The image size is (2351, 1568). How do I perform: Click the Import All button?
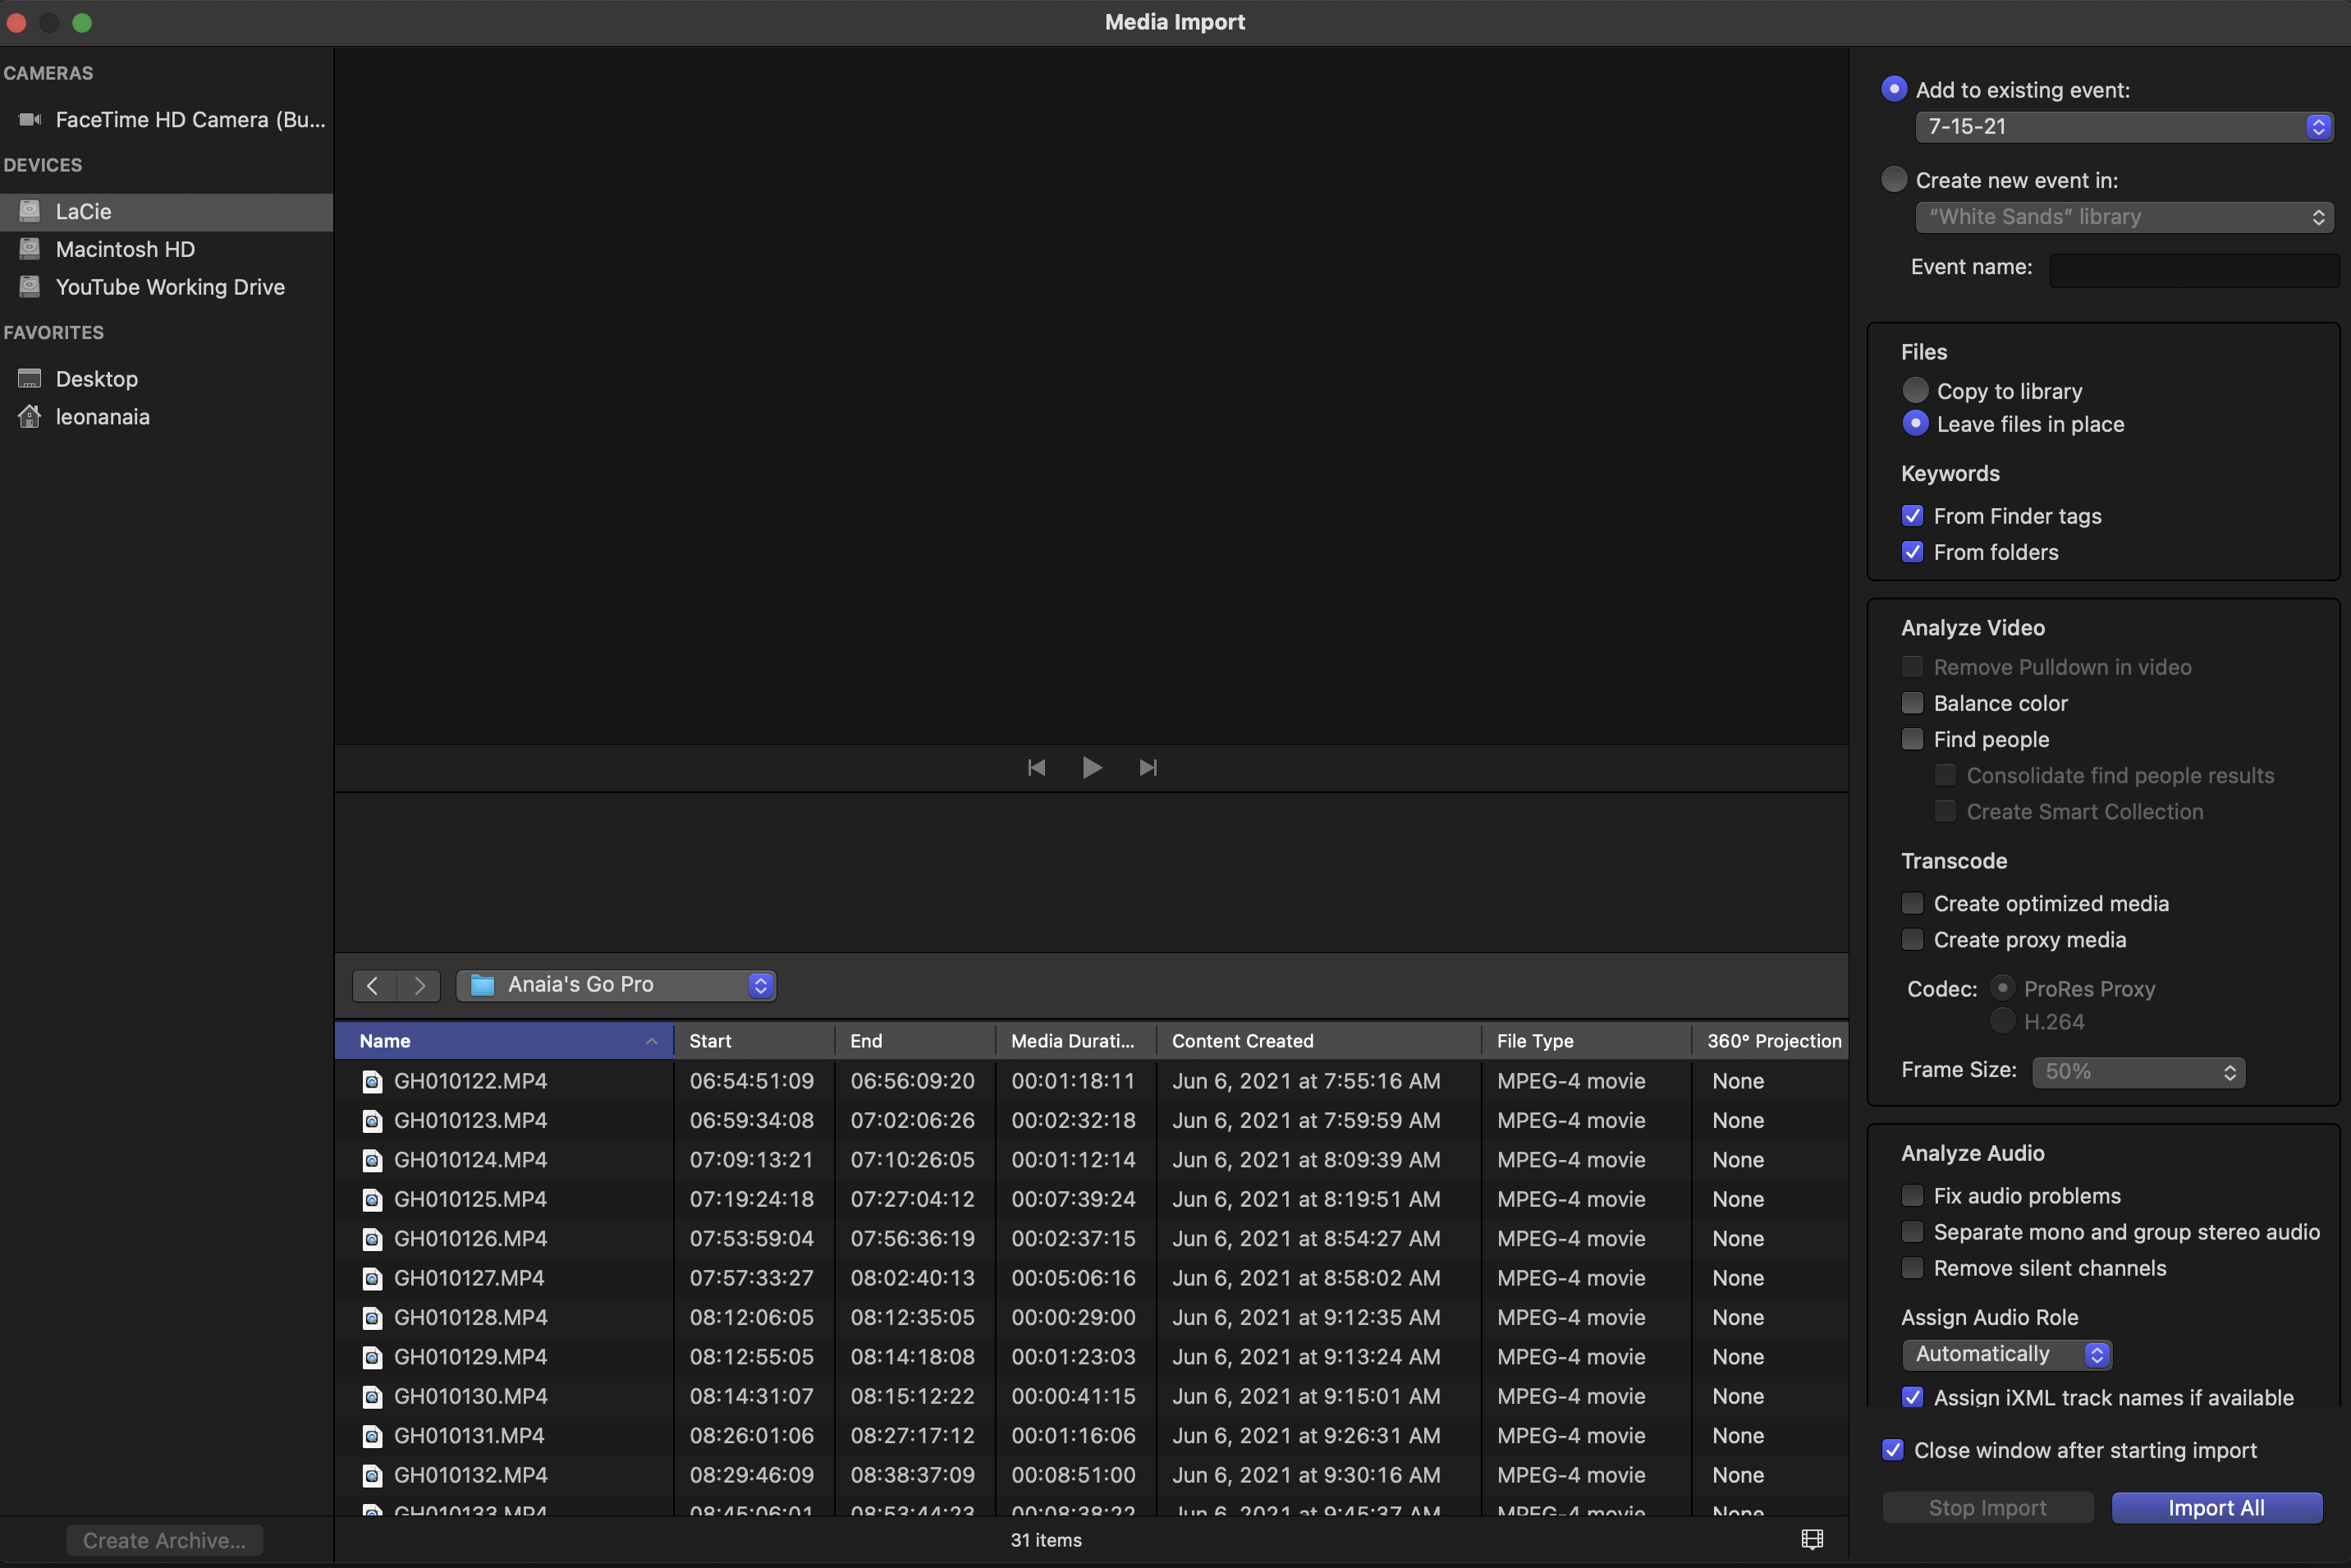click(x=2215, y=1508)
